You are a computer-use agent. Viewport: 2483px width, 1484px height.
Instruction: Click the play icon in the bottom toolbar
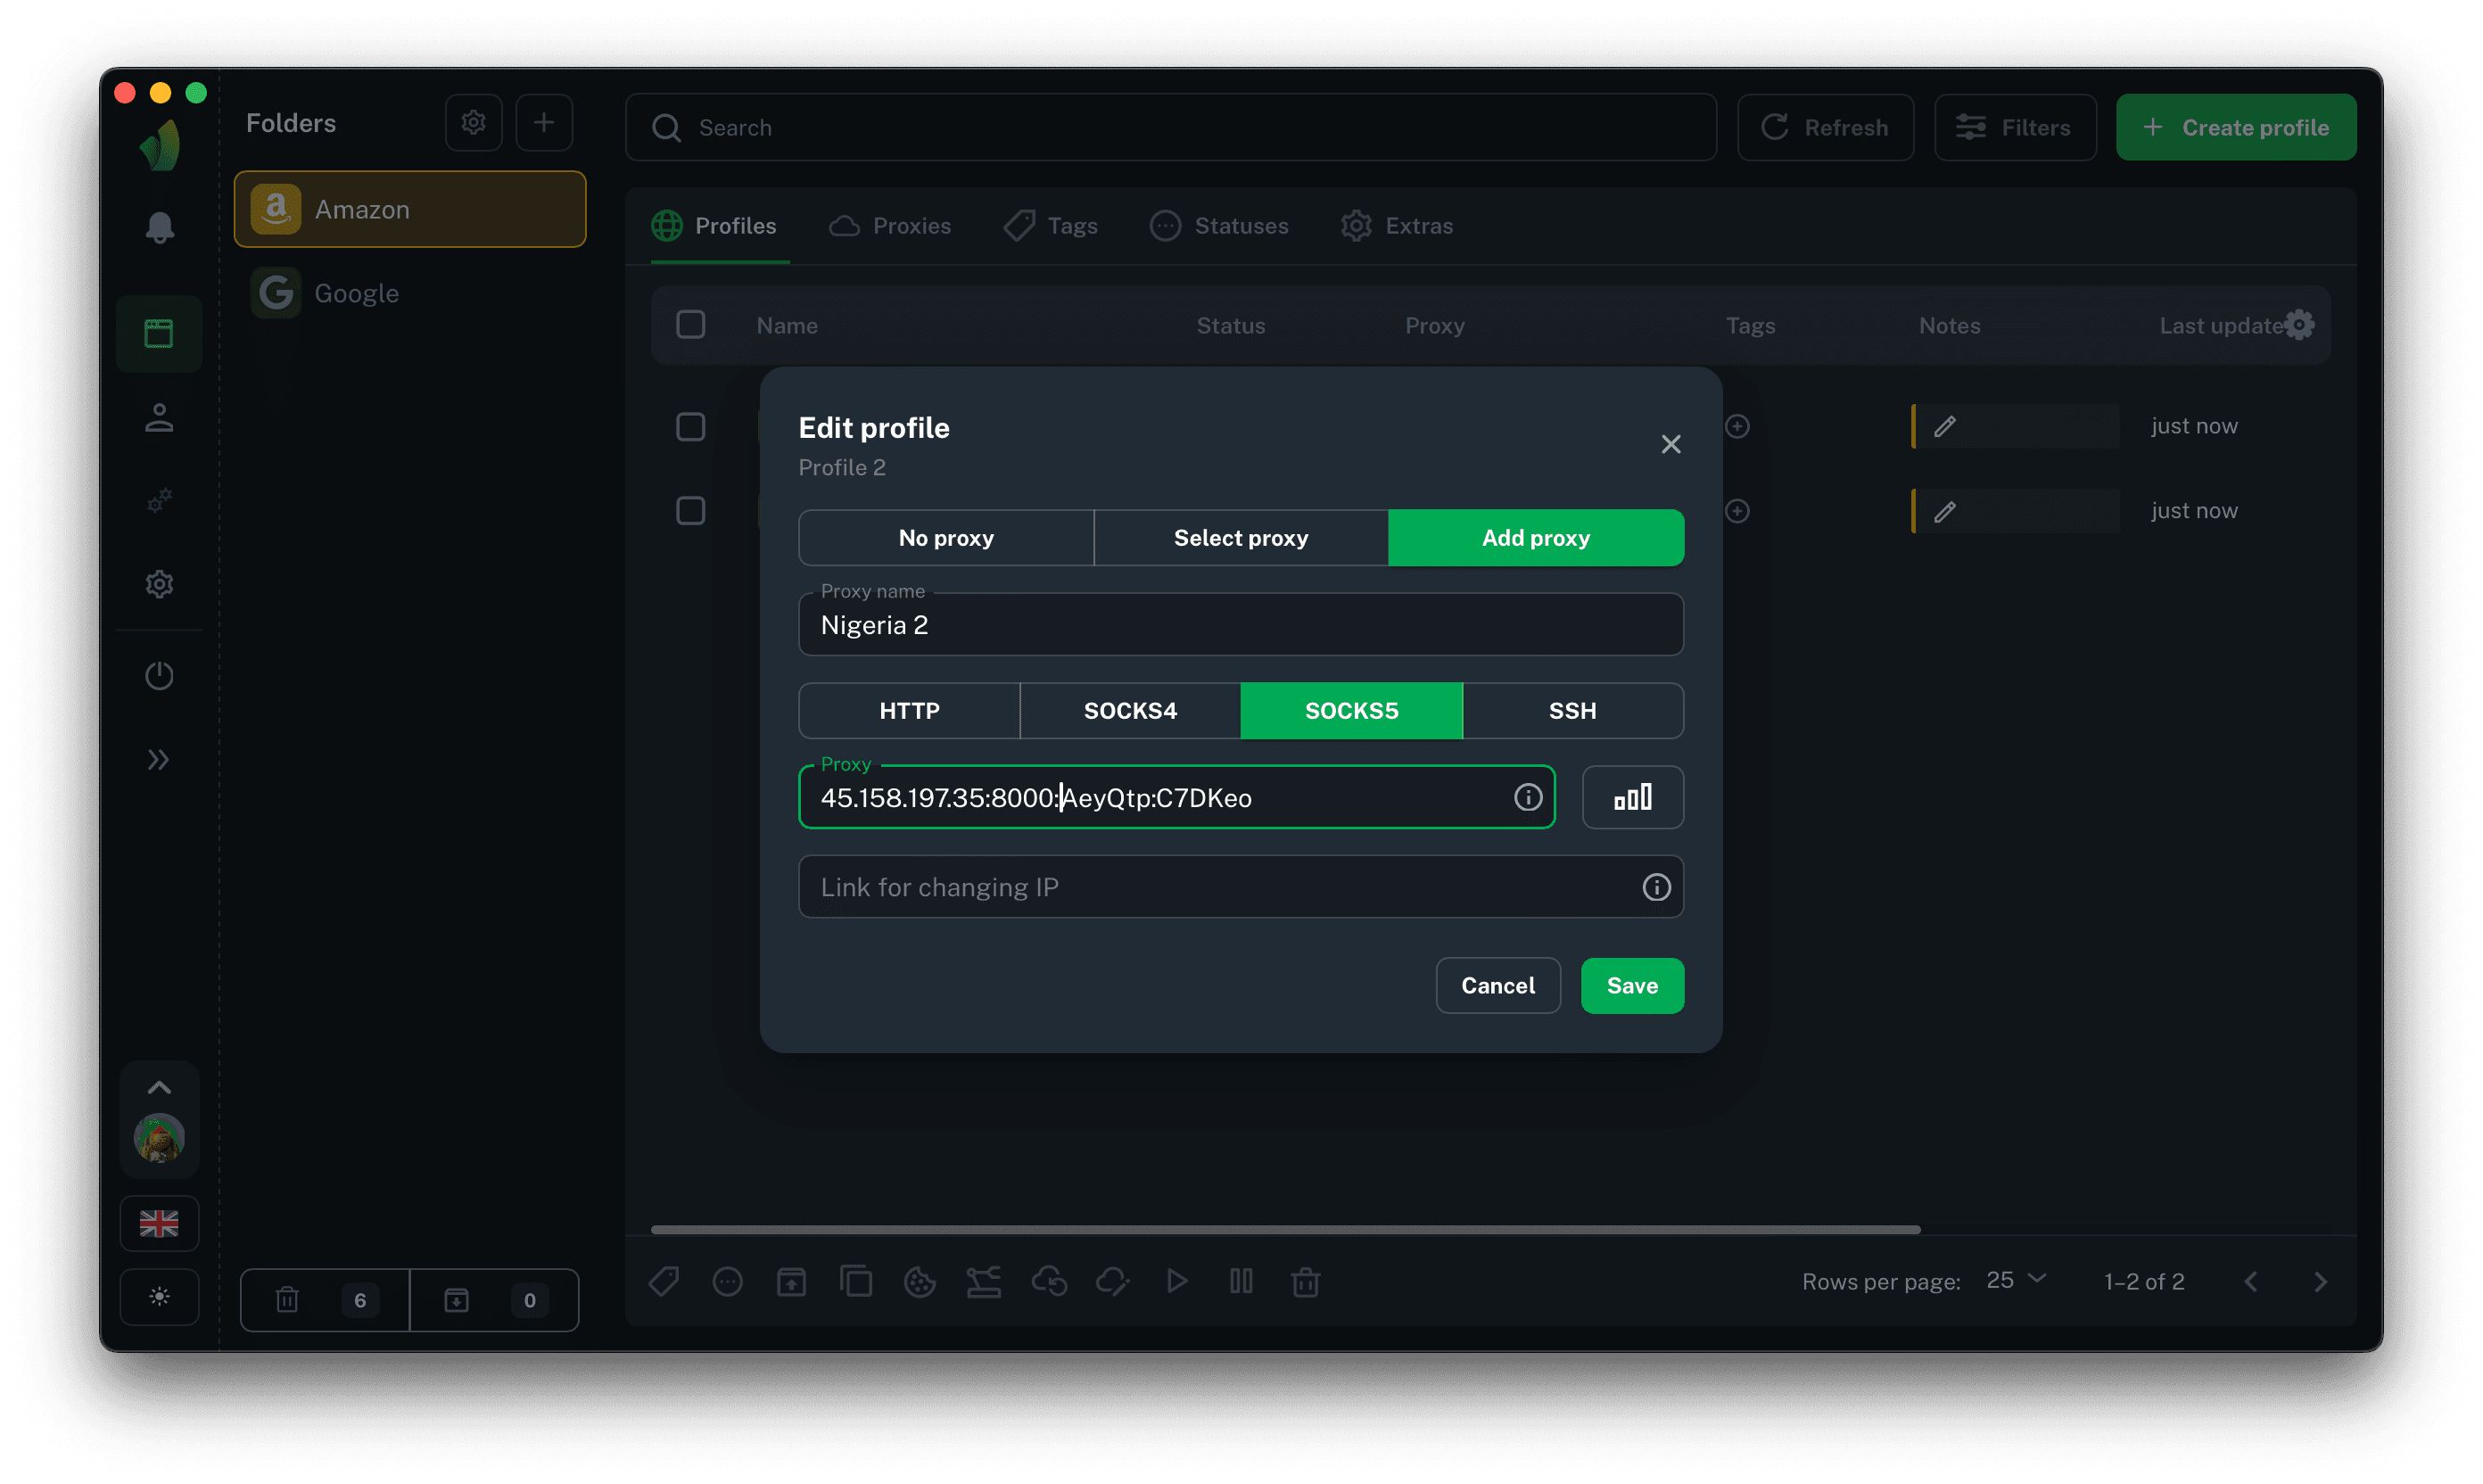click(x=1176, y=1281)
